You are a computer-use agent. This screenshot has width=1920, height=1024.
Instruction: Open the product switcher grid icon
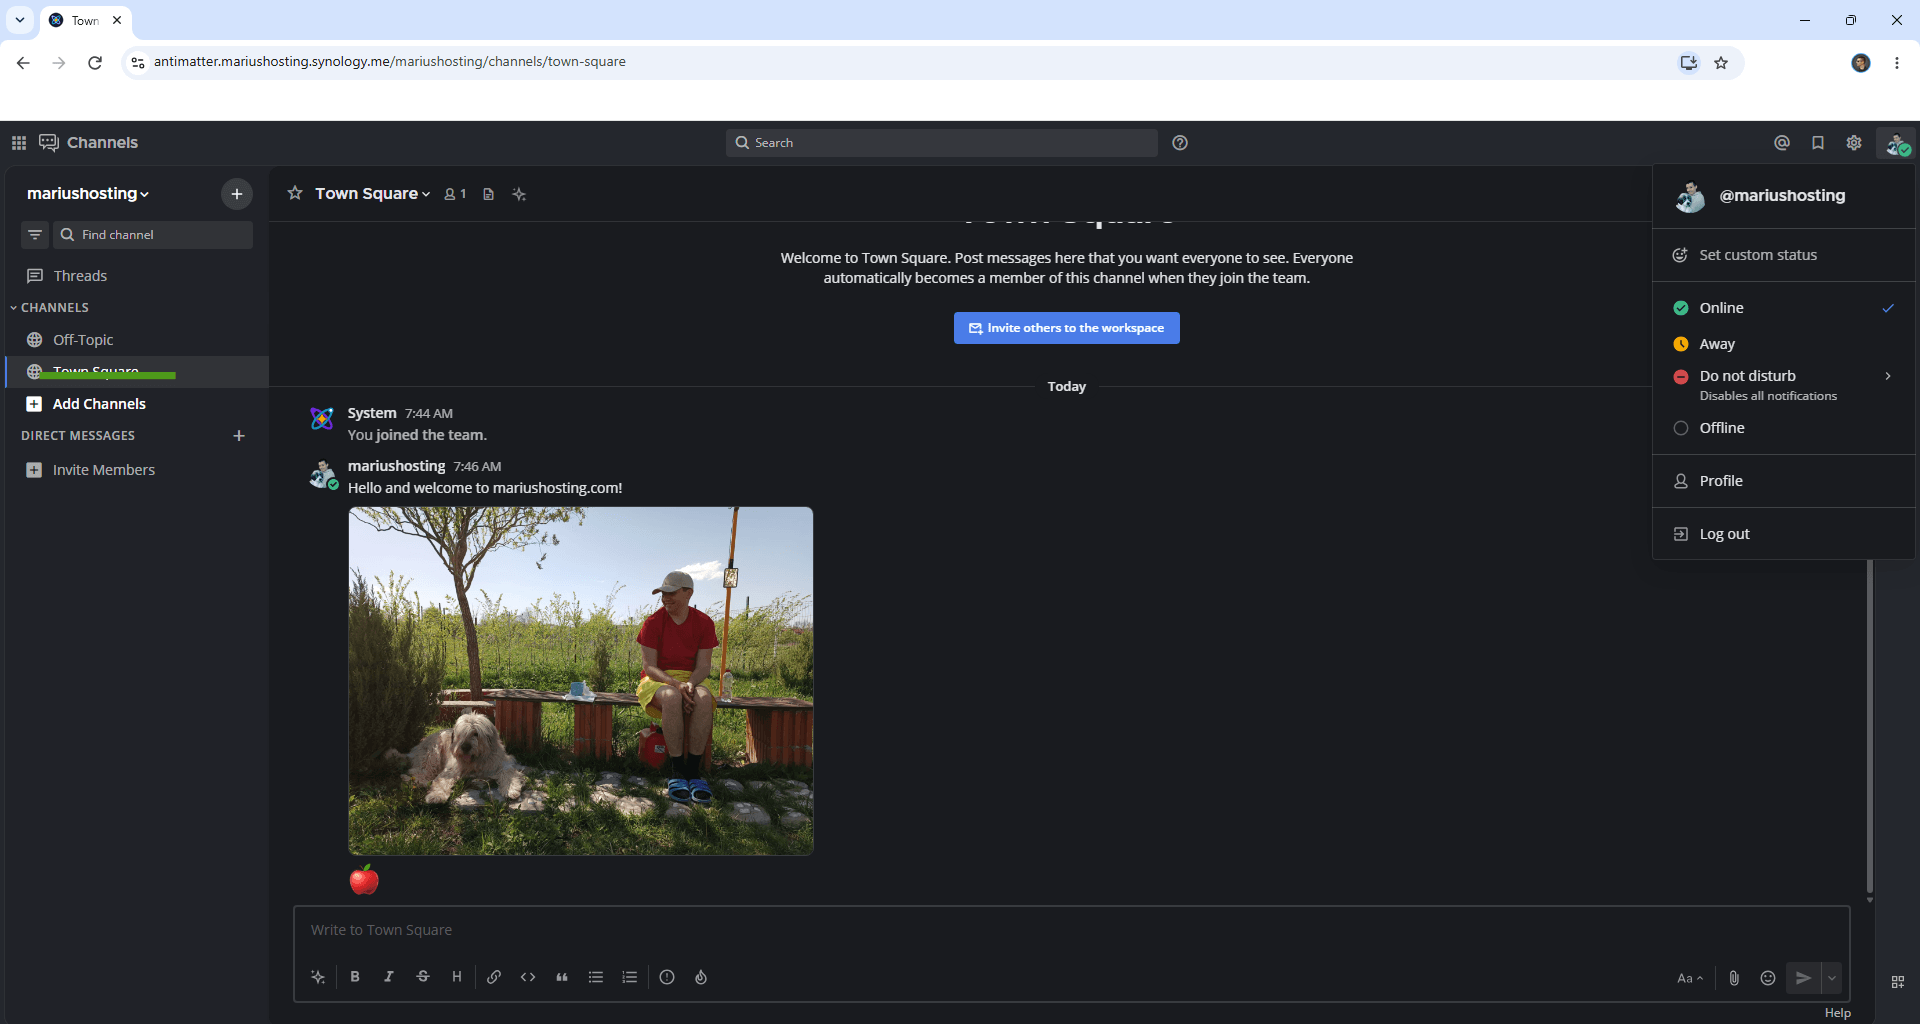point(18,143)
